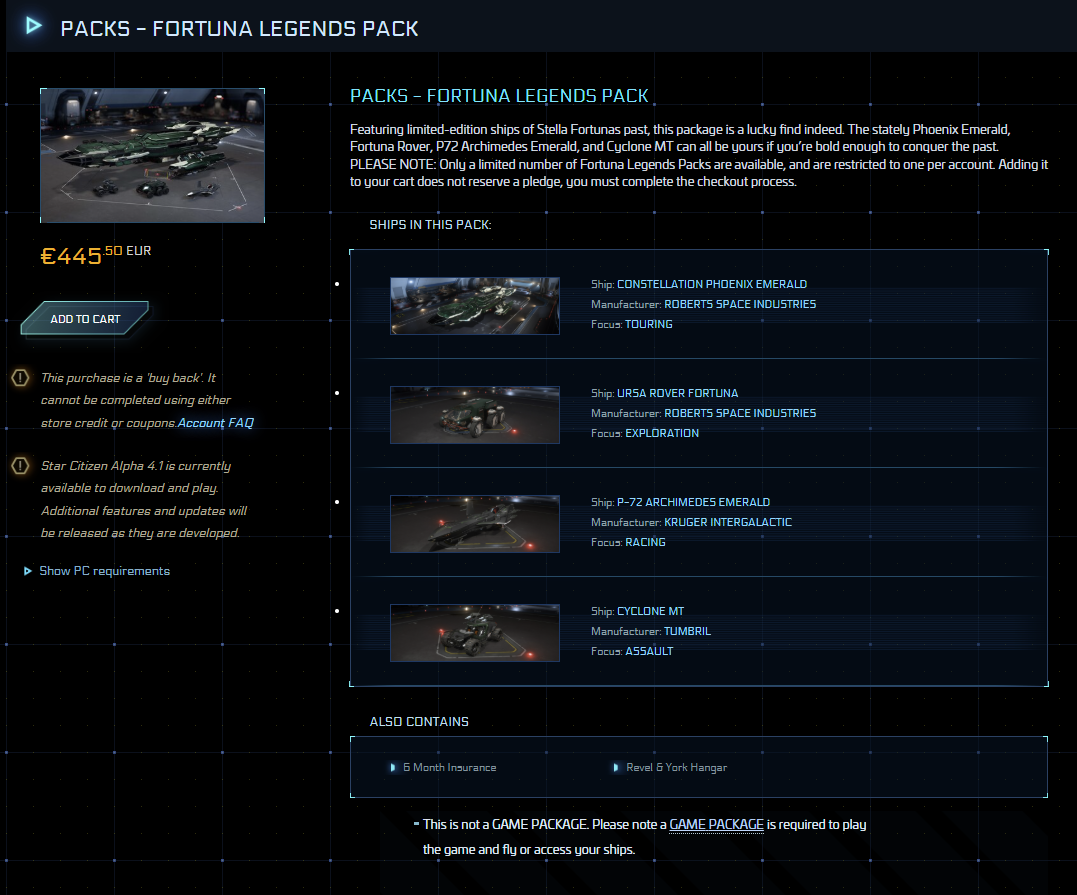The image size is (1077, 895).
Task: Open the Fortuna Legends Pack main image
Action: coord(152,155)
